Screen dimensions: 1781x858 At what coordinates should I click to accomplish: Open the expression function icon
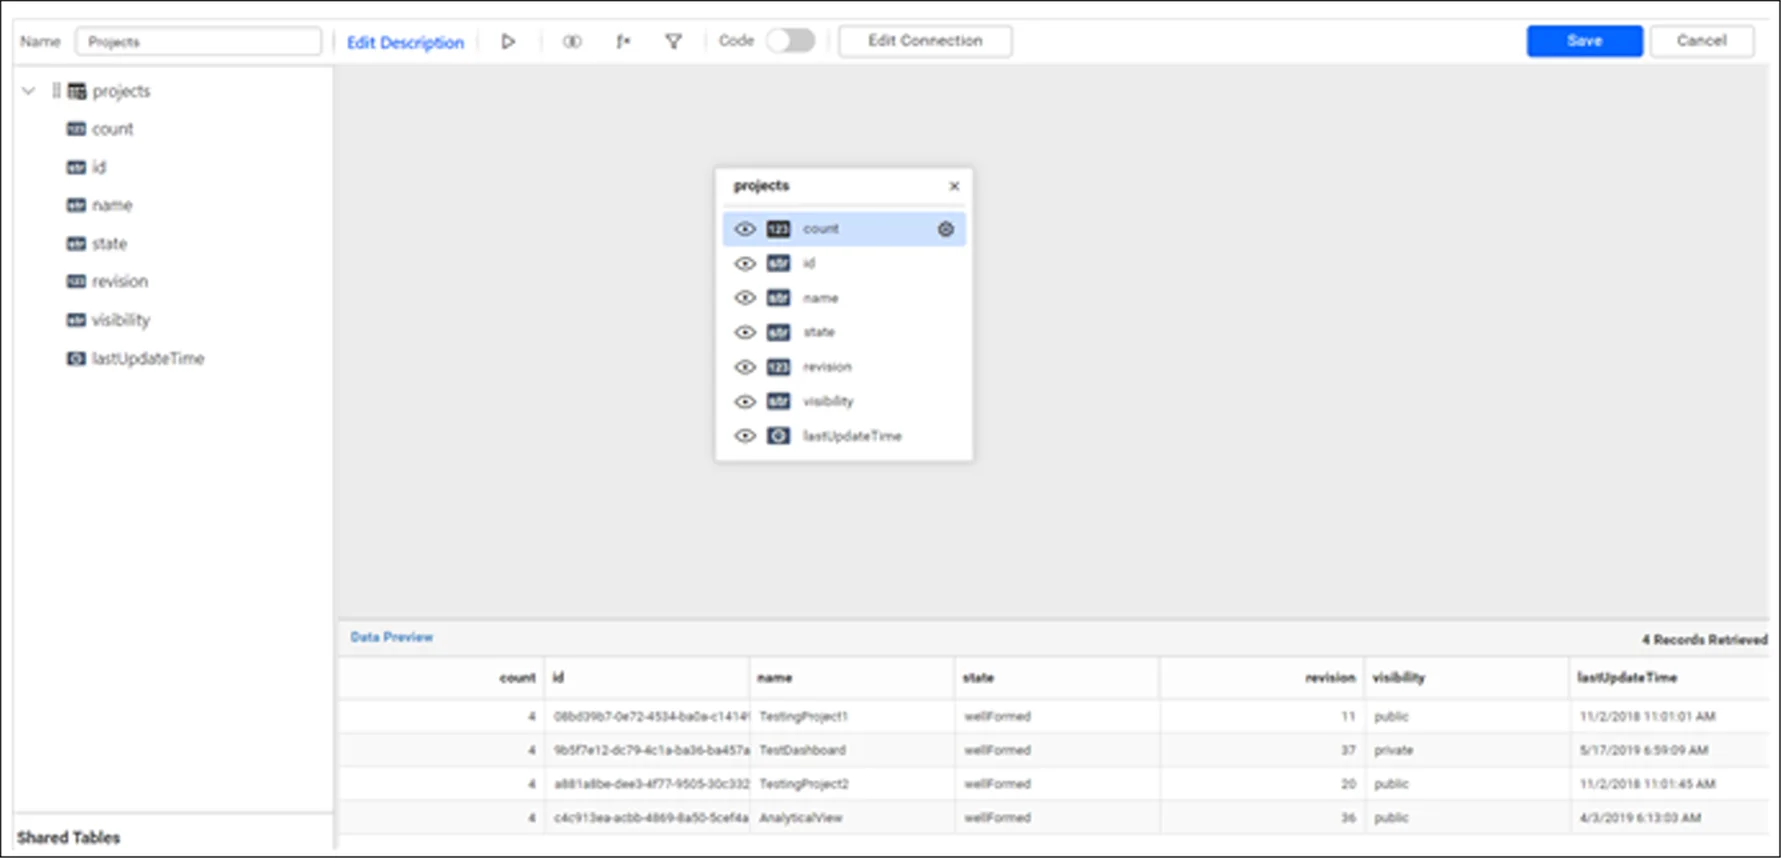point(623,42)
